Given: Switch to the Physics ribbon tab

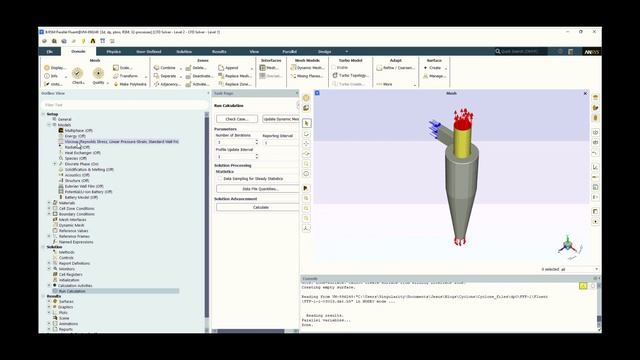Looking at the screenshot, I should click(113, 52).
